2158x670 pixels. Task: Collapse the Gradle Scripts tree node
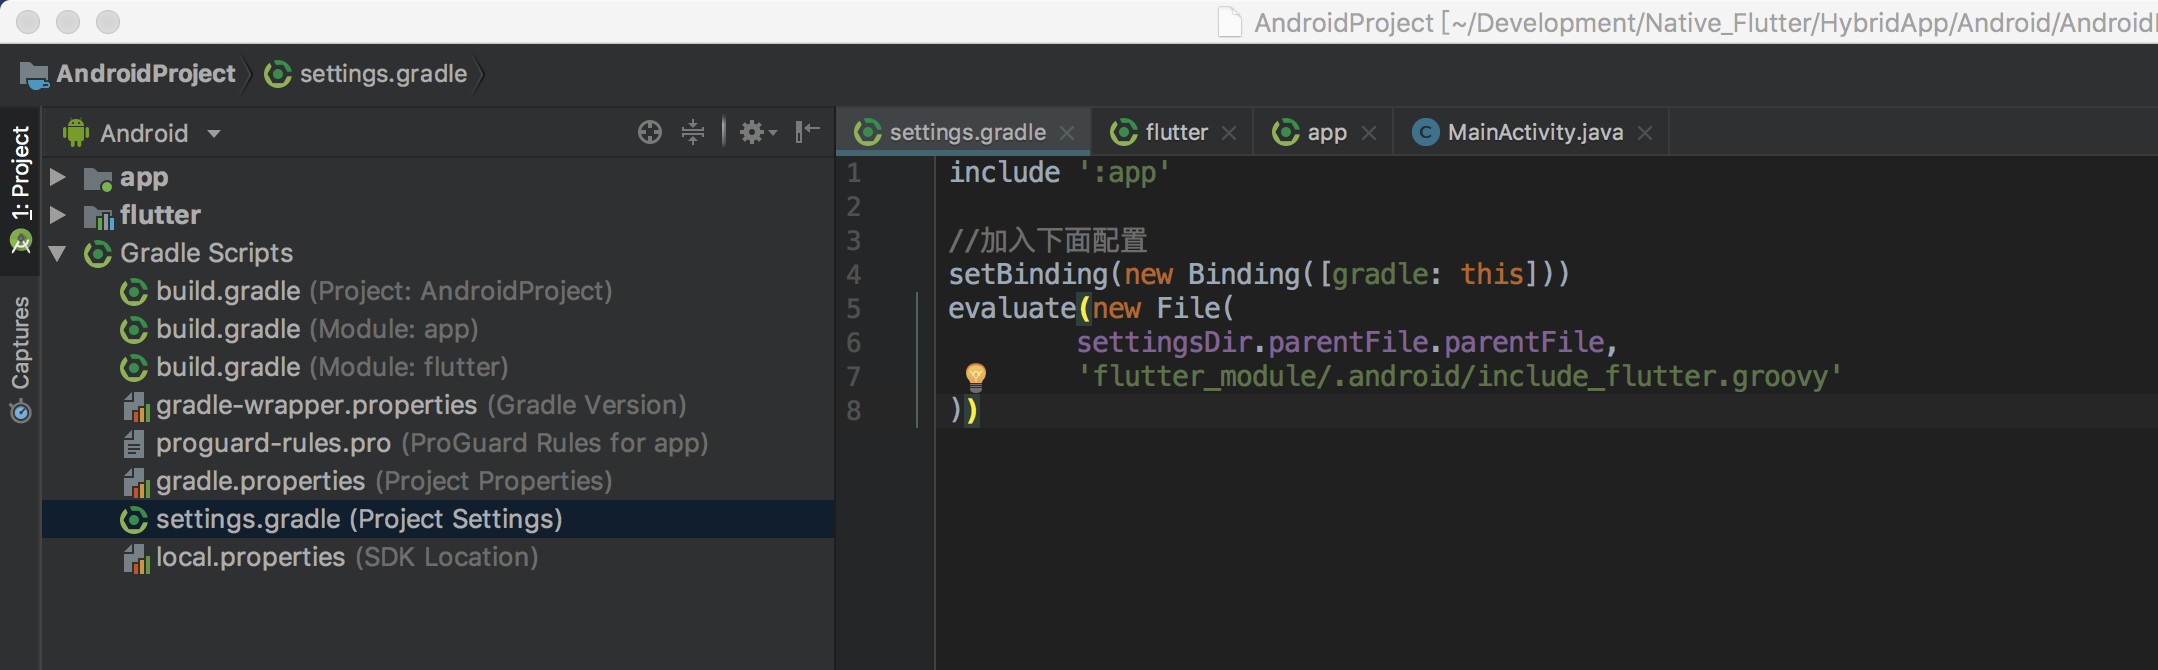(x=58, y=254)
